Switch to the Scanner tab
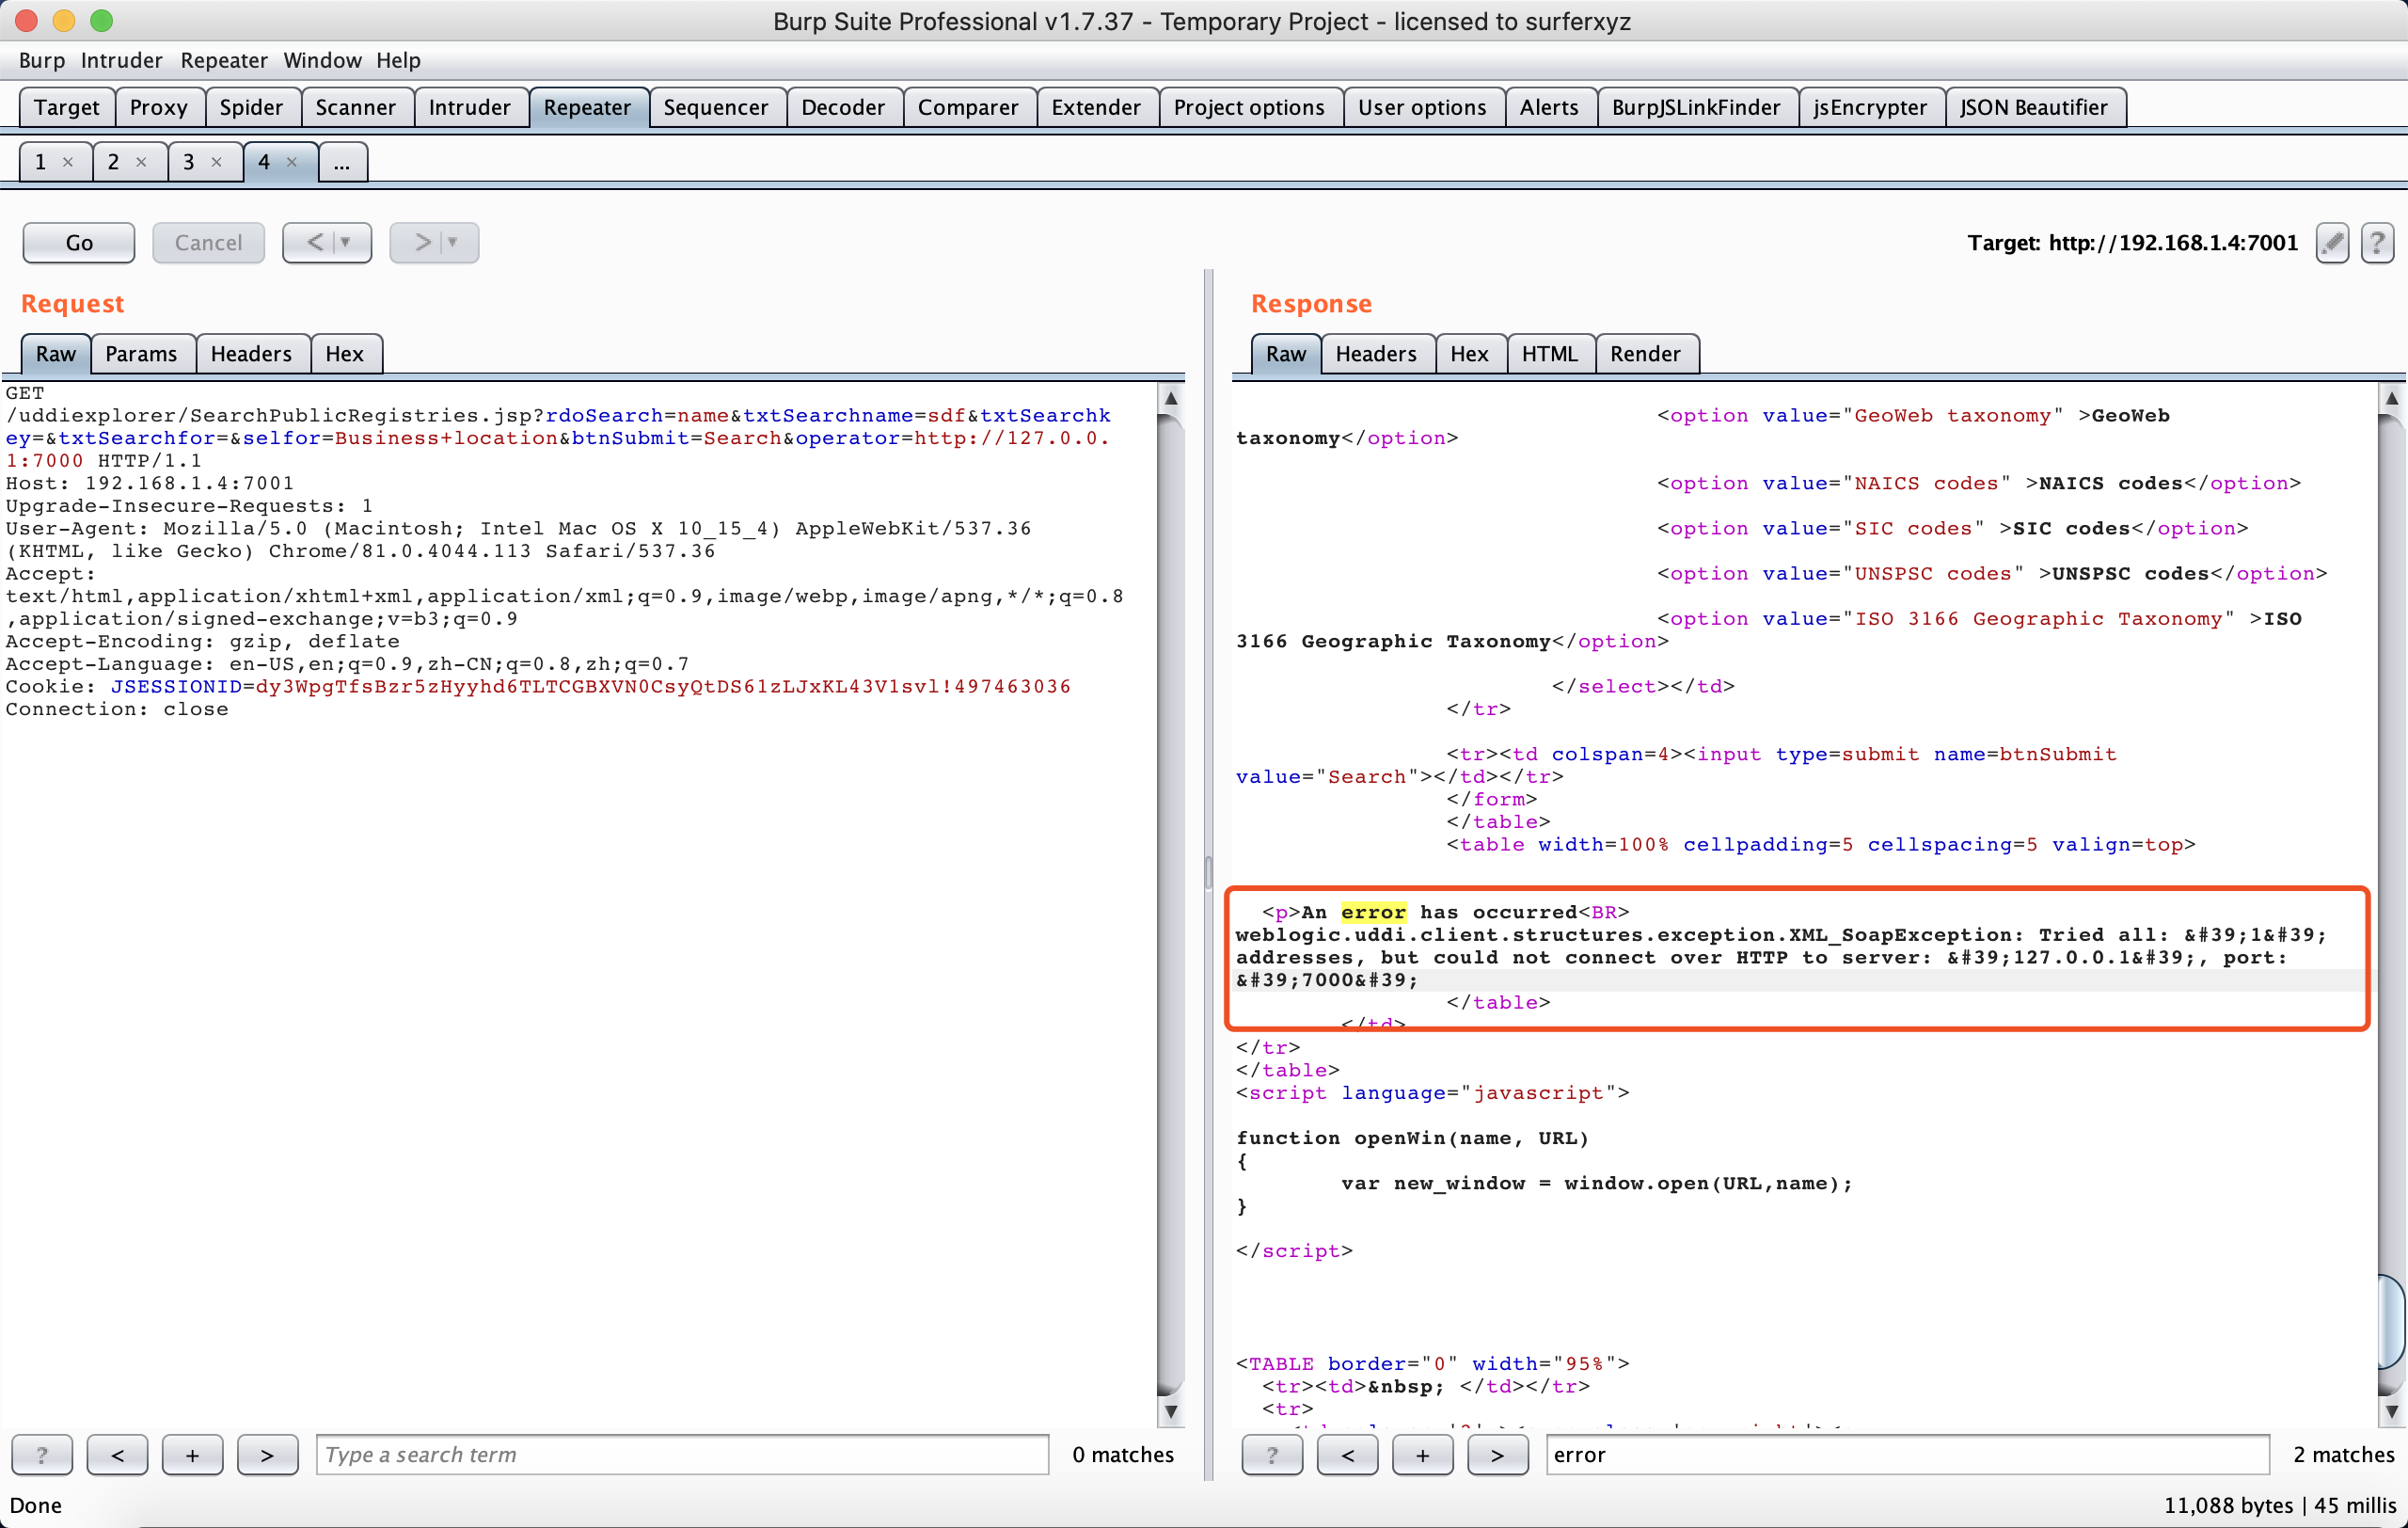The height and width of the screenshot is (1528, 2408). tap(356, 107)
